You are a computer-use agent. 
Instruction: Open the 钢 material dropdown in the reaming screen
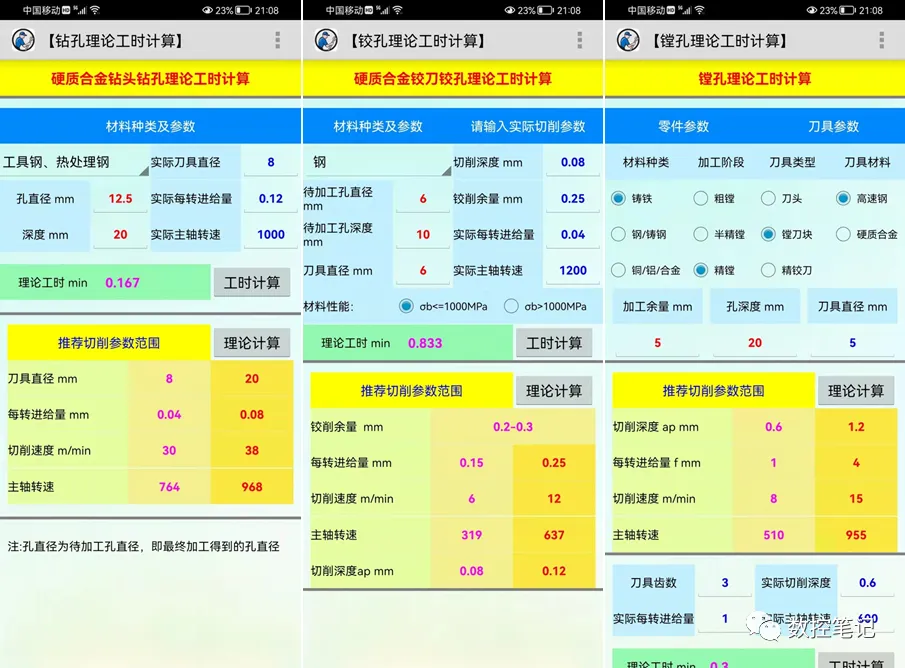click(x=377, y=162)
